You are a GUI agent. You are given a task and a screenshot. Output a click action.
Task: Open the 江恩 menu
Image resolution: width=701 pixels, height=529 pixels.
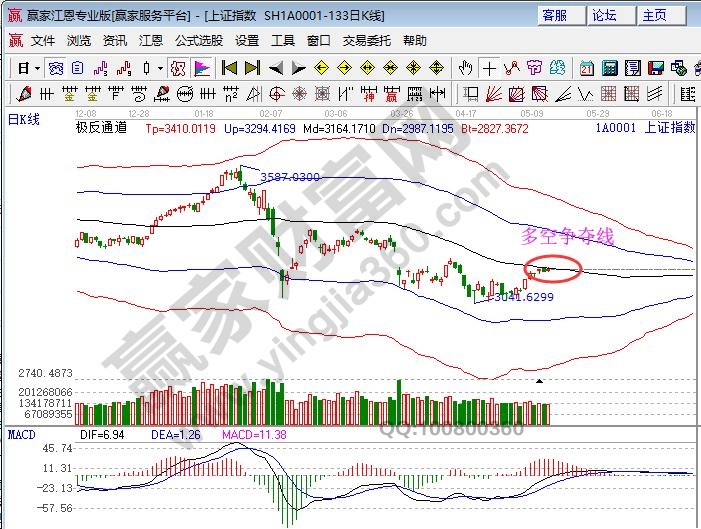[151, 41]
